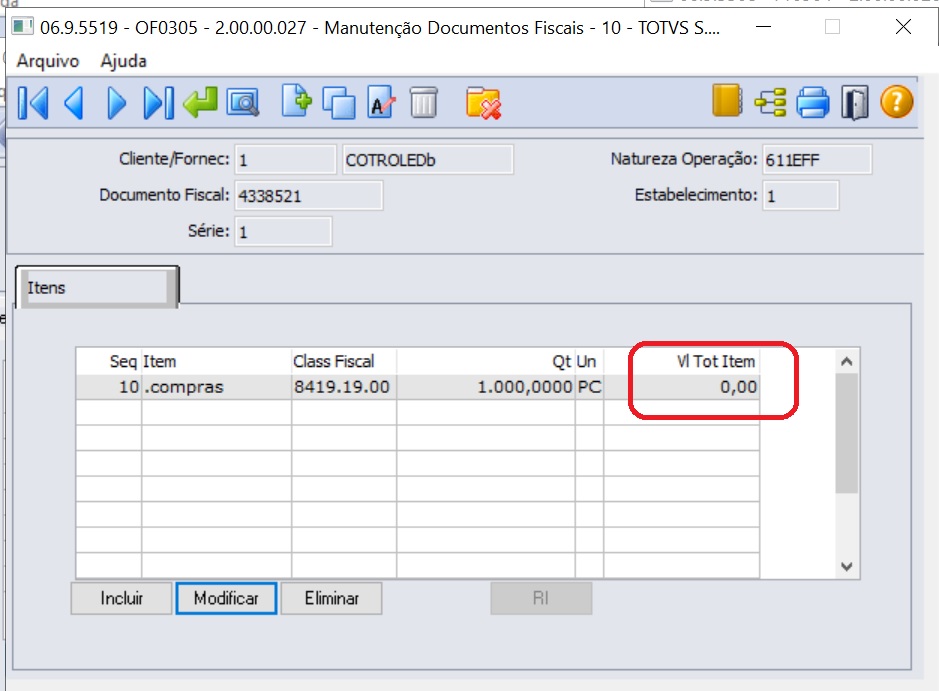The image size is (939, 691).
Task: Click the Estabelecimento field
Action: point(801,196)
